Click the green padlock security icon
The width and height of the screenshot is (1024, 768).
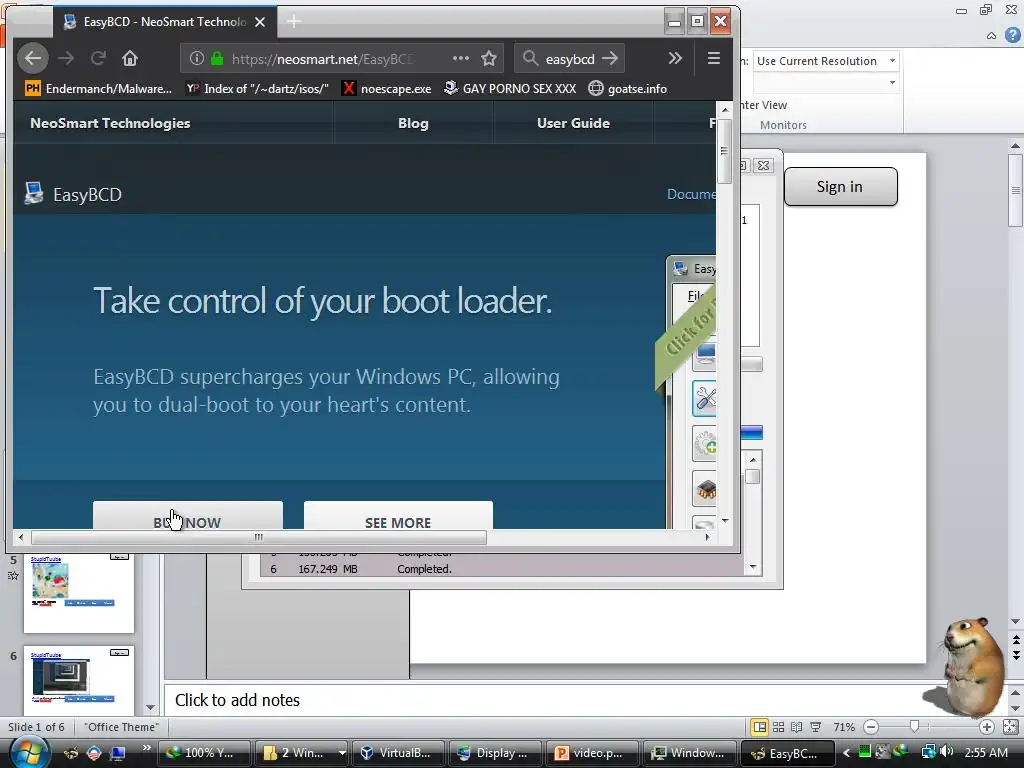click(x=217, y=59)
